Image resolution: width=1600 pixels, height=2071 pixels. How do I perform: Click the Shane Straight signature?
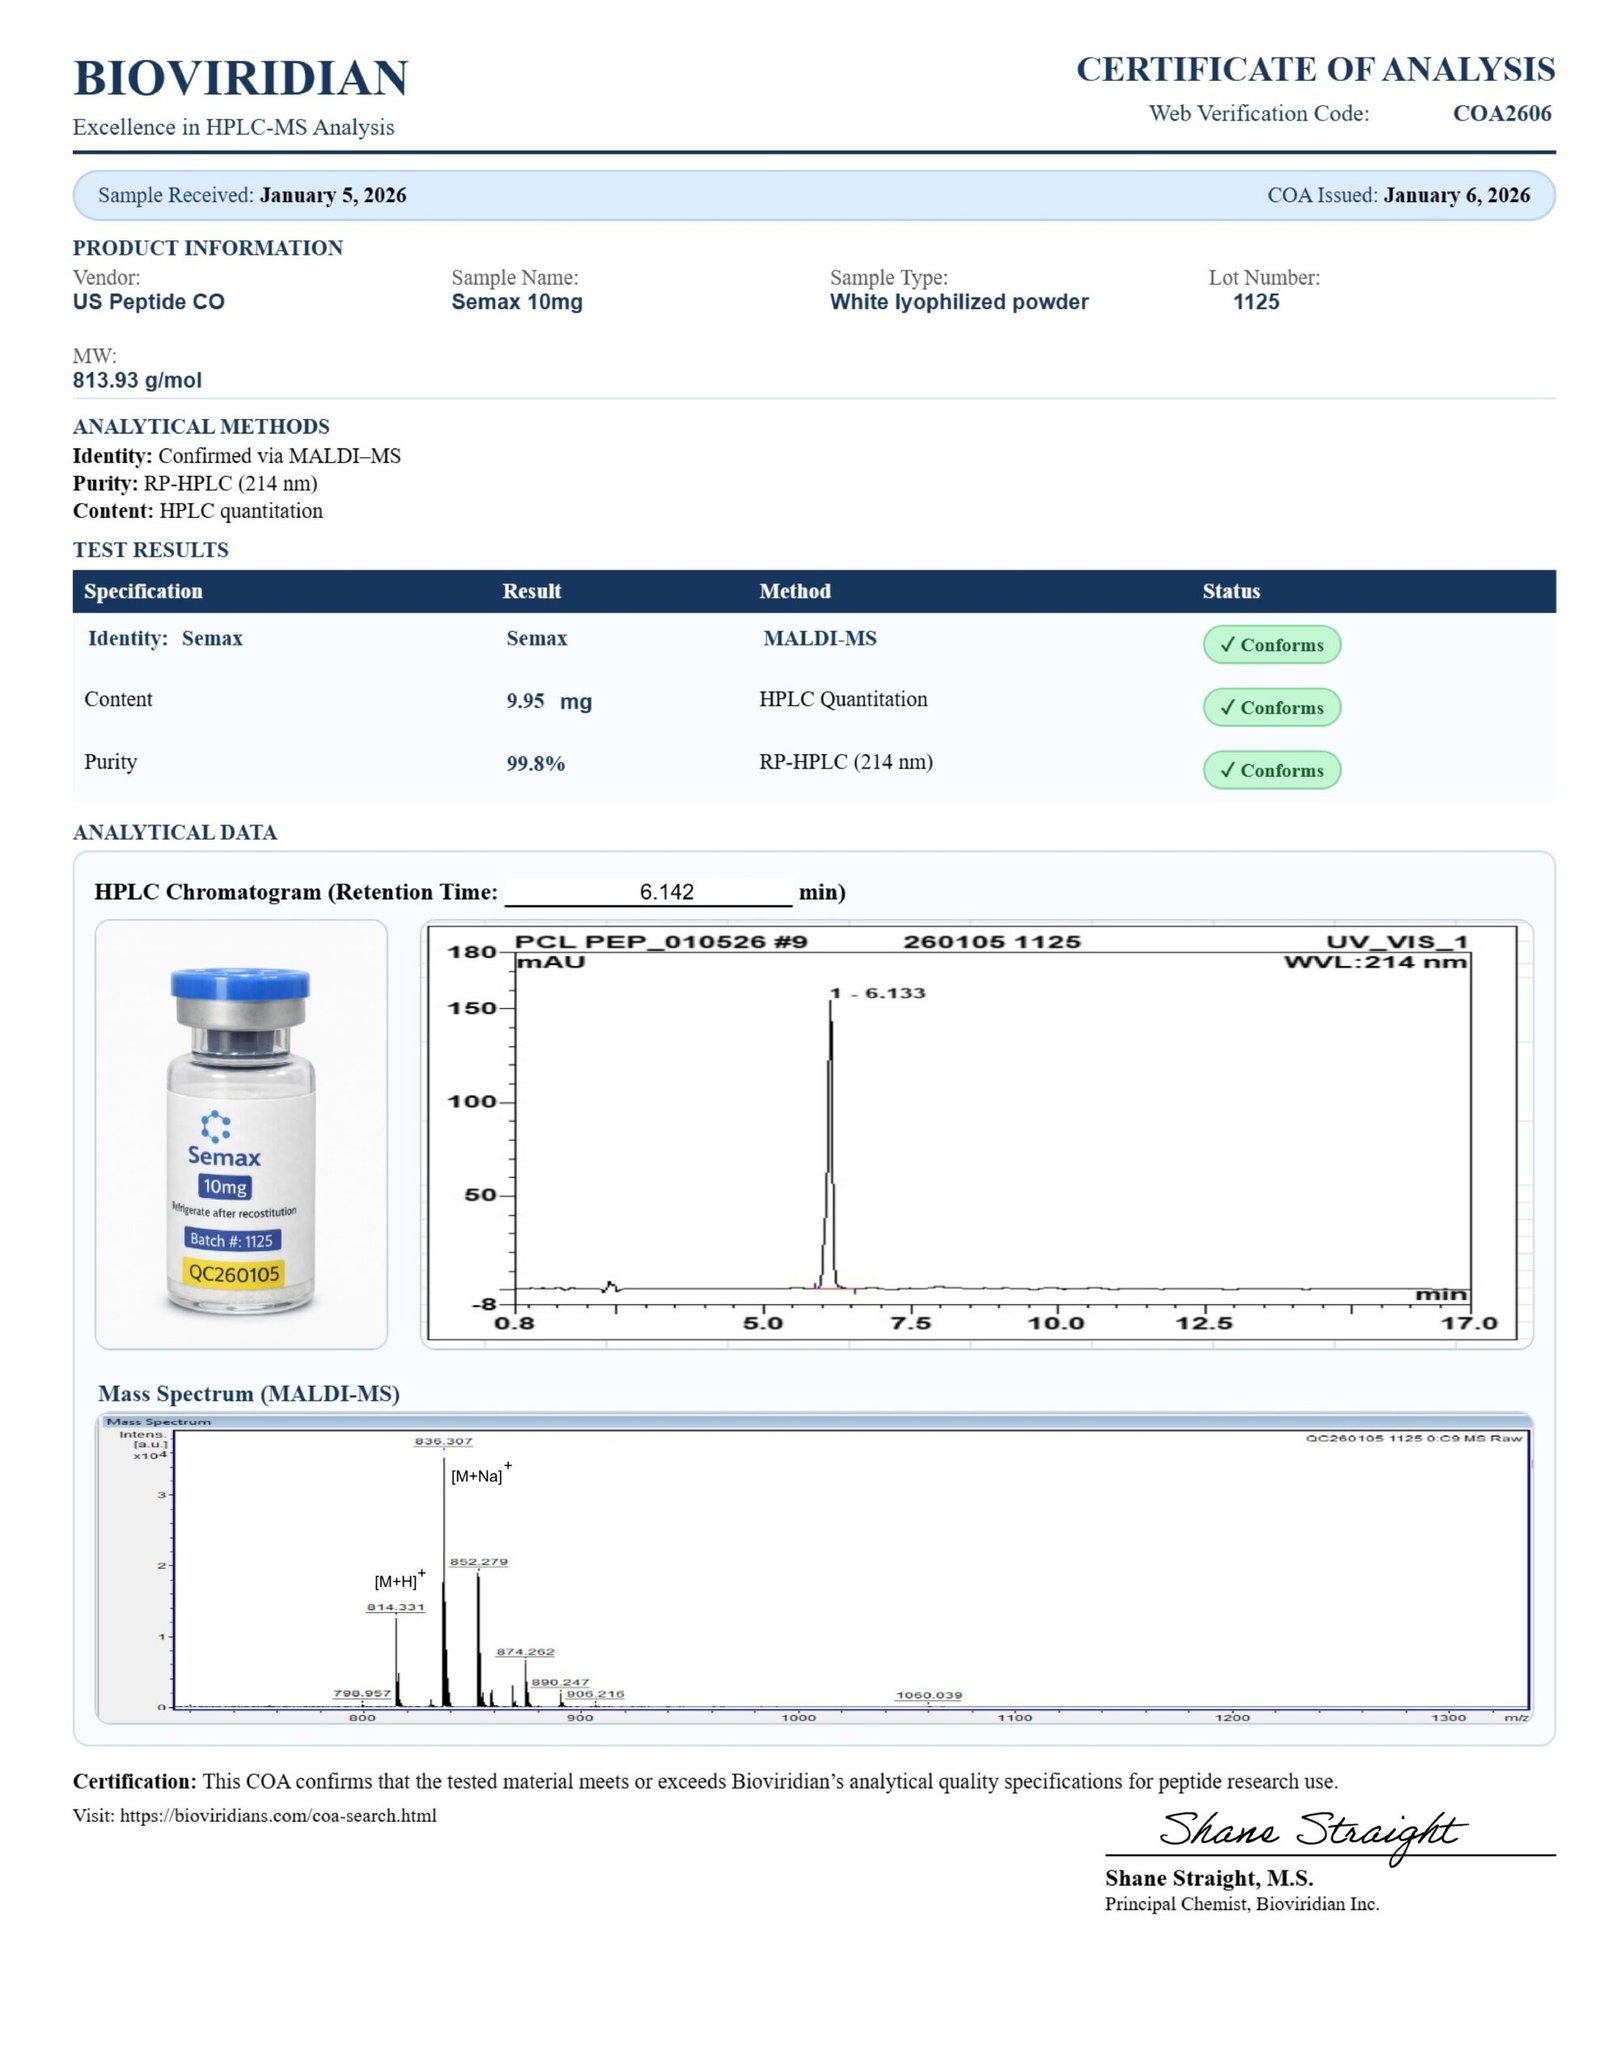pyautogui.click(x=1310, y=1832)
